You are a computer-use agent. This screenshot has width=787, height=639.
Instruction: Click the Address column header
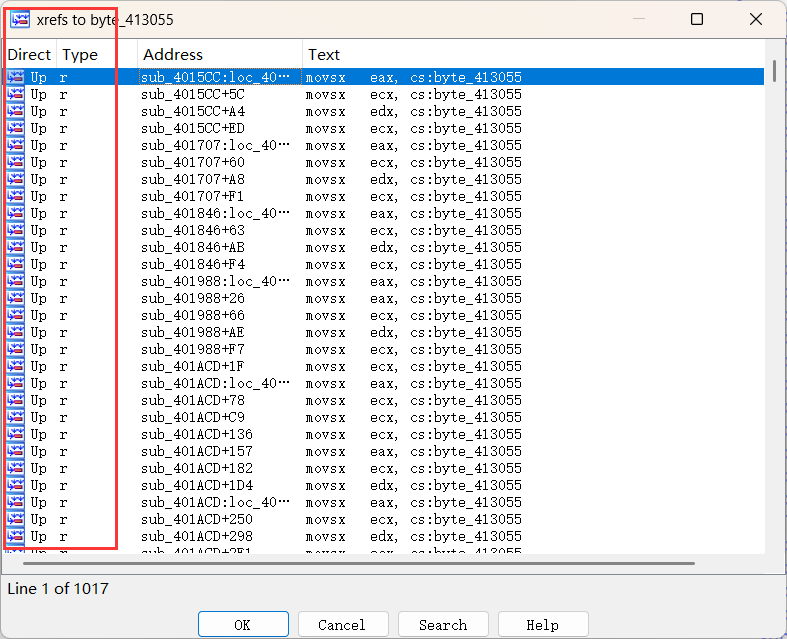pyautogui.click(x=173, y=55)
